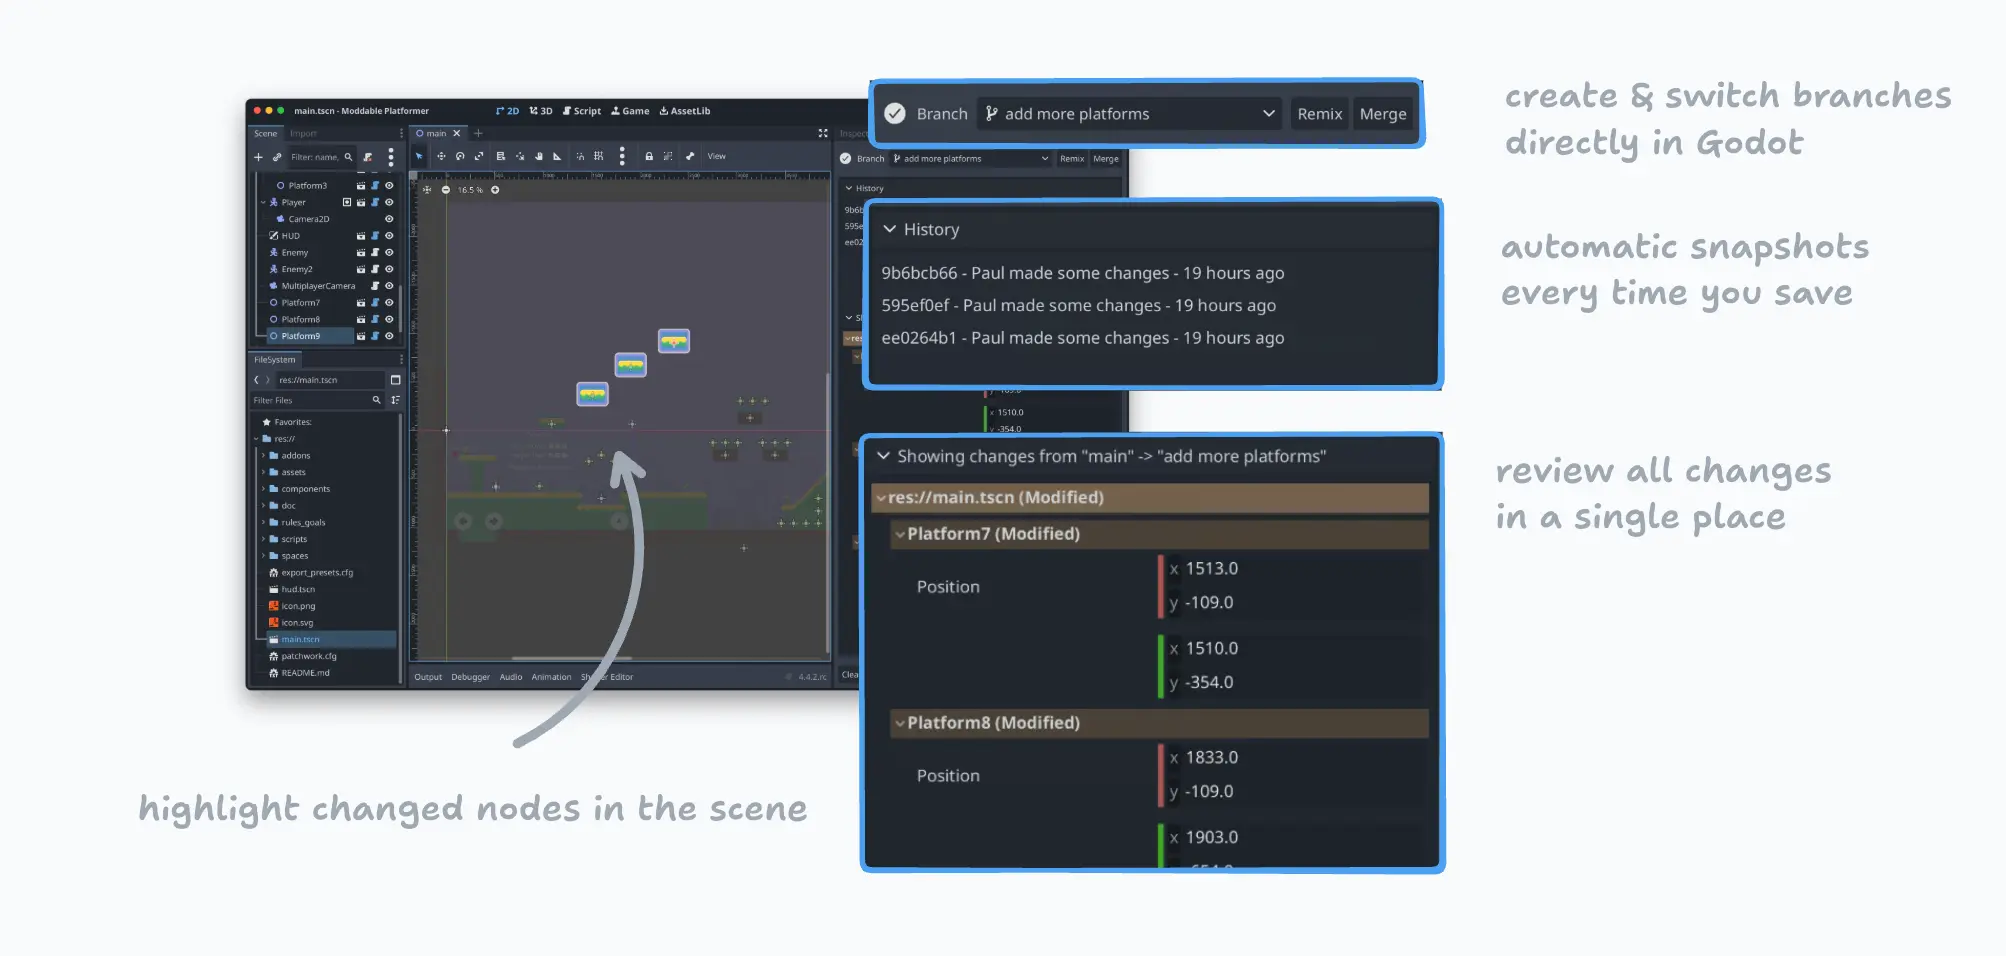
Task: Switch to the Script workspace
Action: tap(582, 111)
